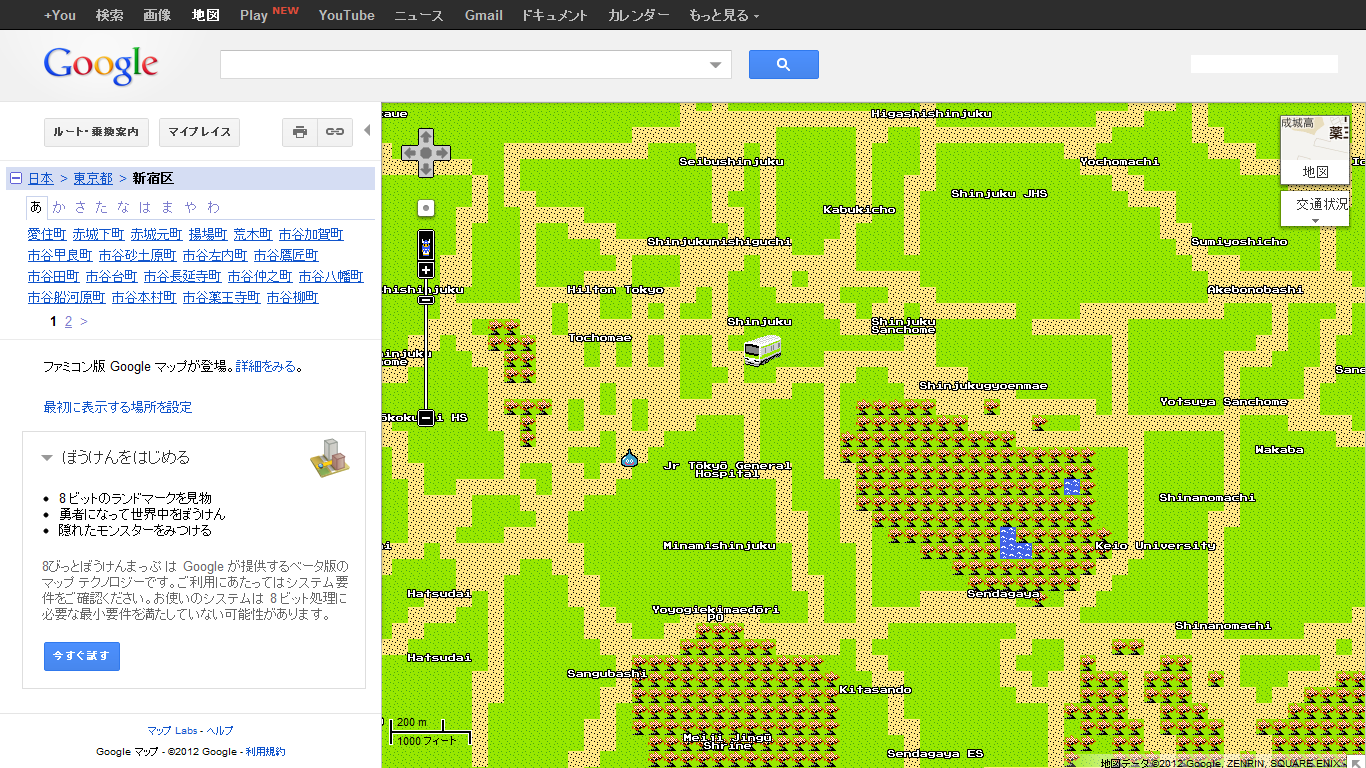Collapse the ぼうけんをはじめる section triangle
Viewport: 1366px width, 768px height.
[x=46, y=458]
